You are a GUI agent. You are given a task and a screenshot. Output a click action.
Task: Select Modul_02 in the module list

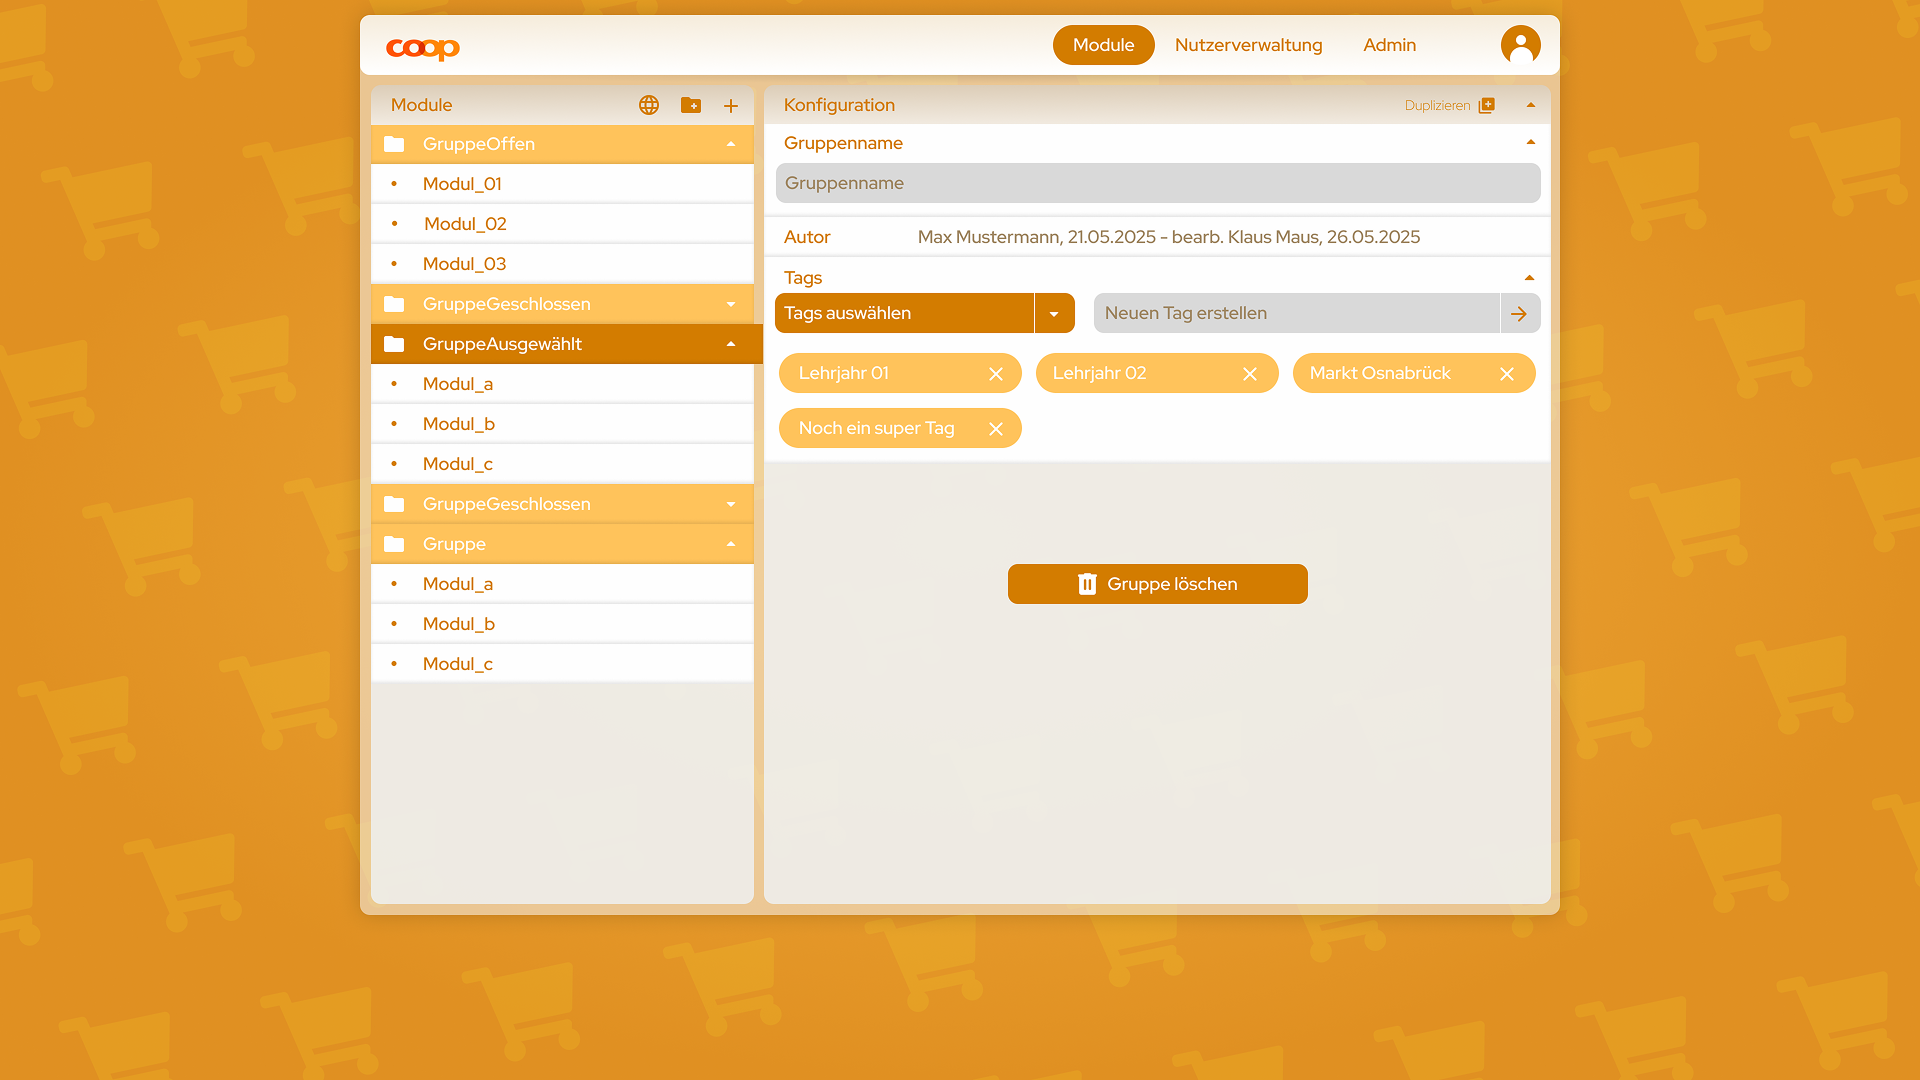465,224
